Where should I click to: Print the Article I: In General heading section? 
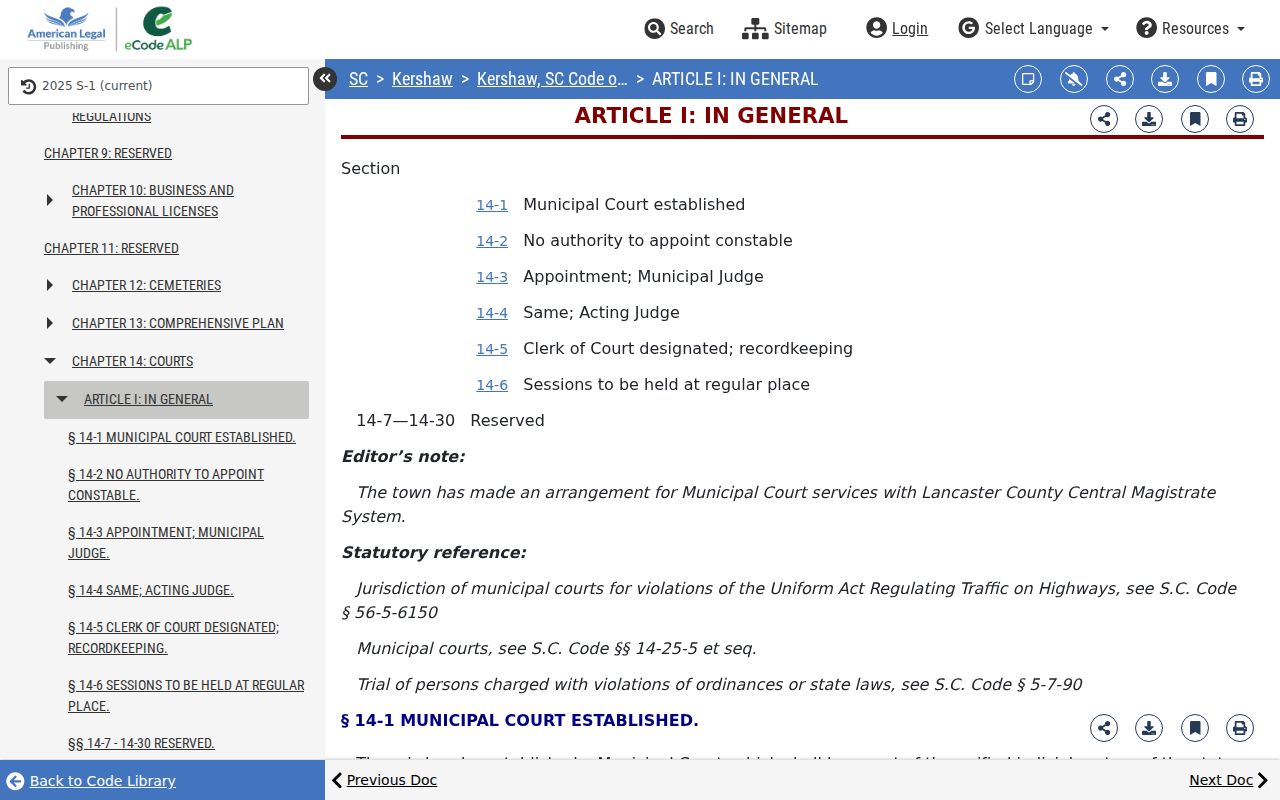(x=1240, y=119)
